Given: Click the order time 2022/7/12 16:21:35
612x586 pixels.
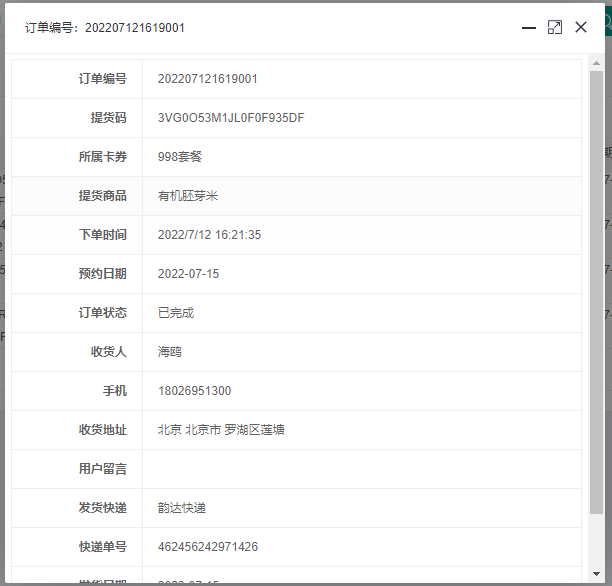Looking at the screenshot, I should click(x=209, y=235).
